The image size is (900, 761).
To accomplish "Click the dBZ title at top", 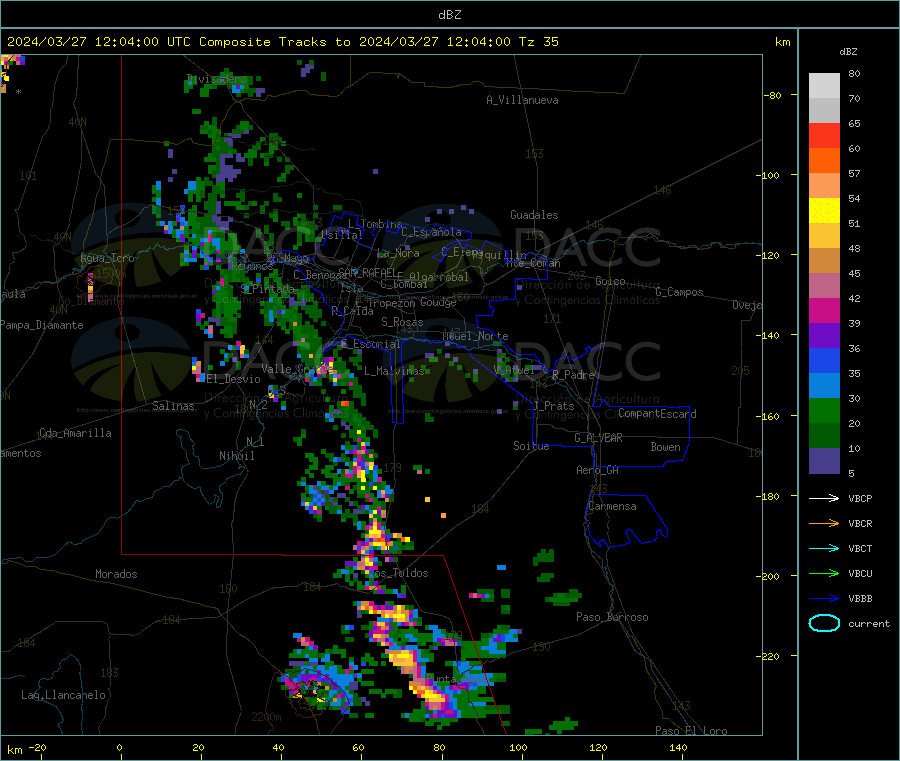I will point(449,15).
